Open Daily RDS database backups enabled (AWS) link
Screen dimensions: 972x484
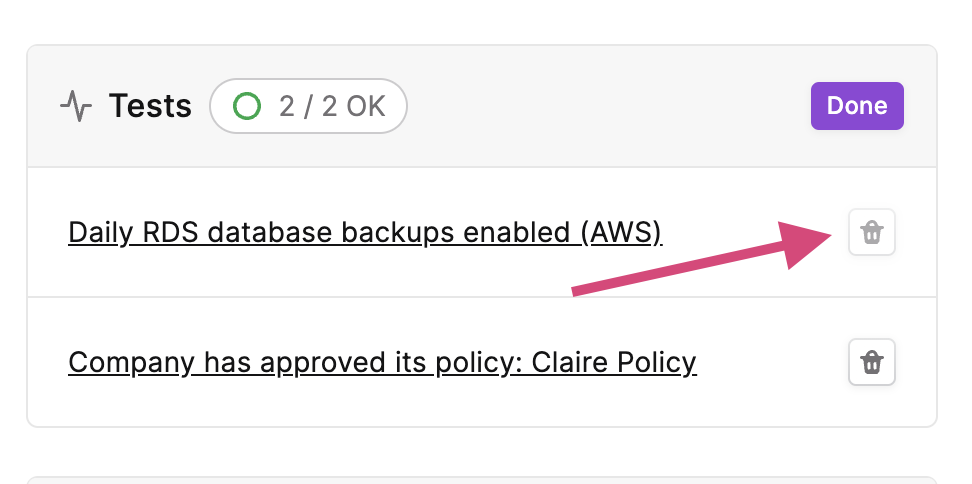[x=365, y=233]
